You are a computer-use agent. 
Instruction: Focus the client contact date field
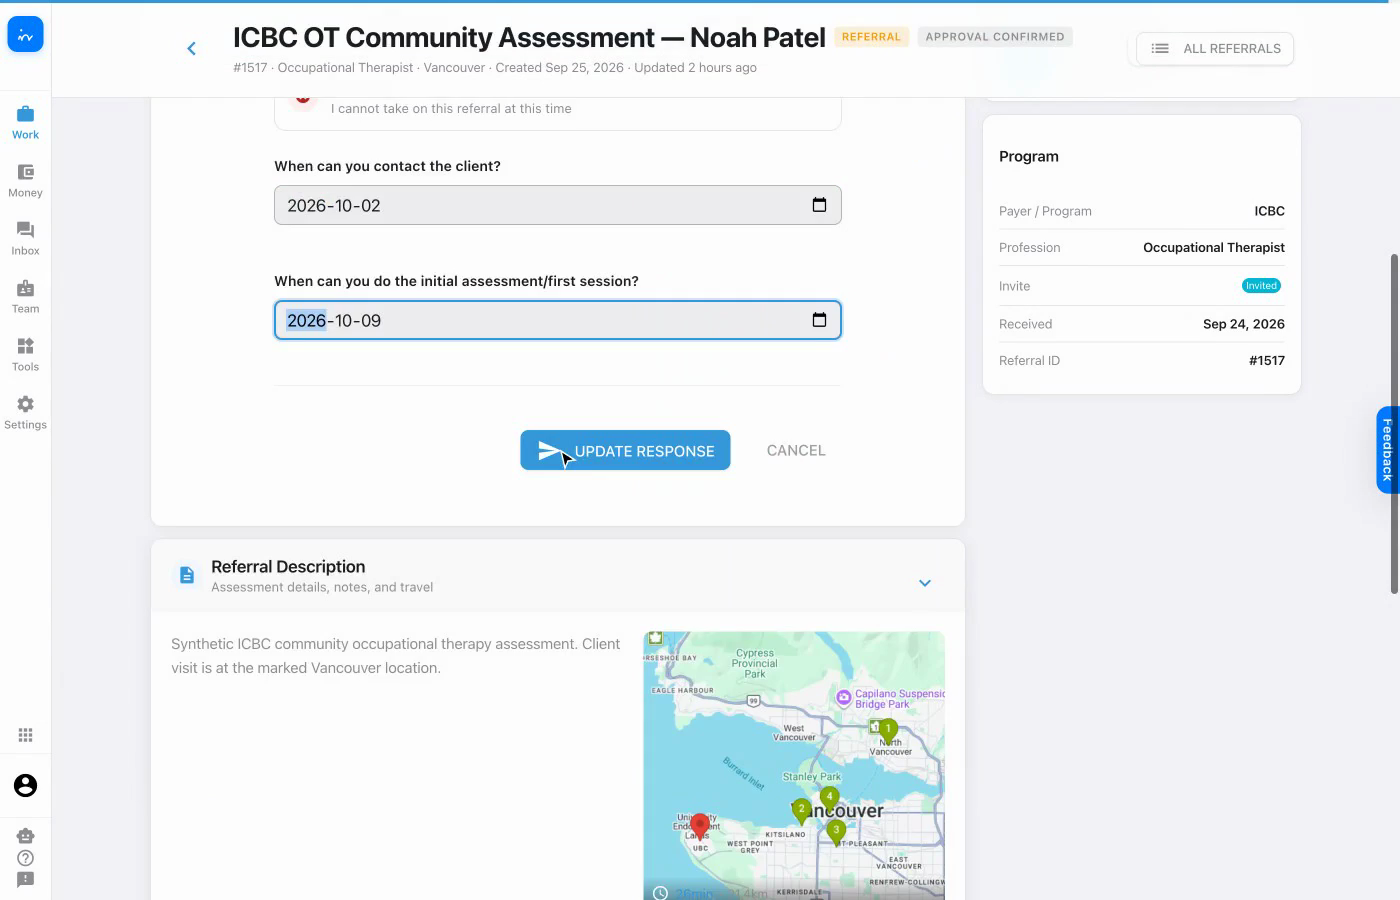coord(557,205)
